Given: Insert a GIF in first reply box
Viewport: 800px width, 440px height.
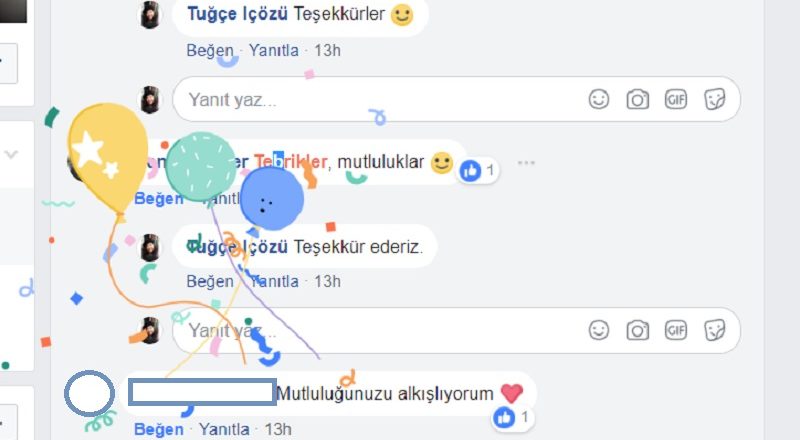Looking at the screenshot, I should click(x=676, y=99).
